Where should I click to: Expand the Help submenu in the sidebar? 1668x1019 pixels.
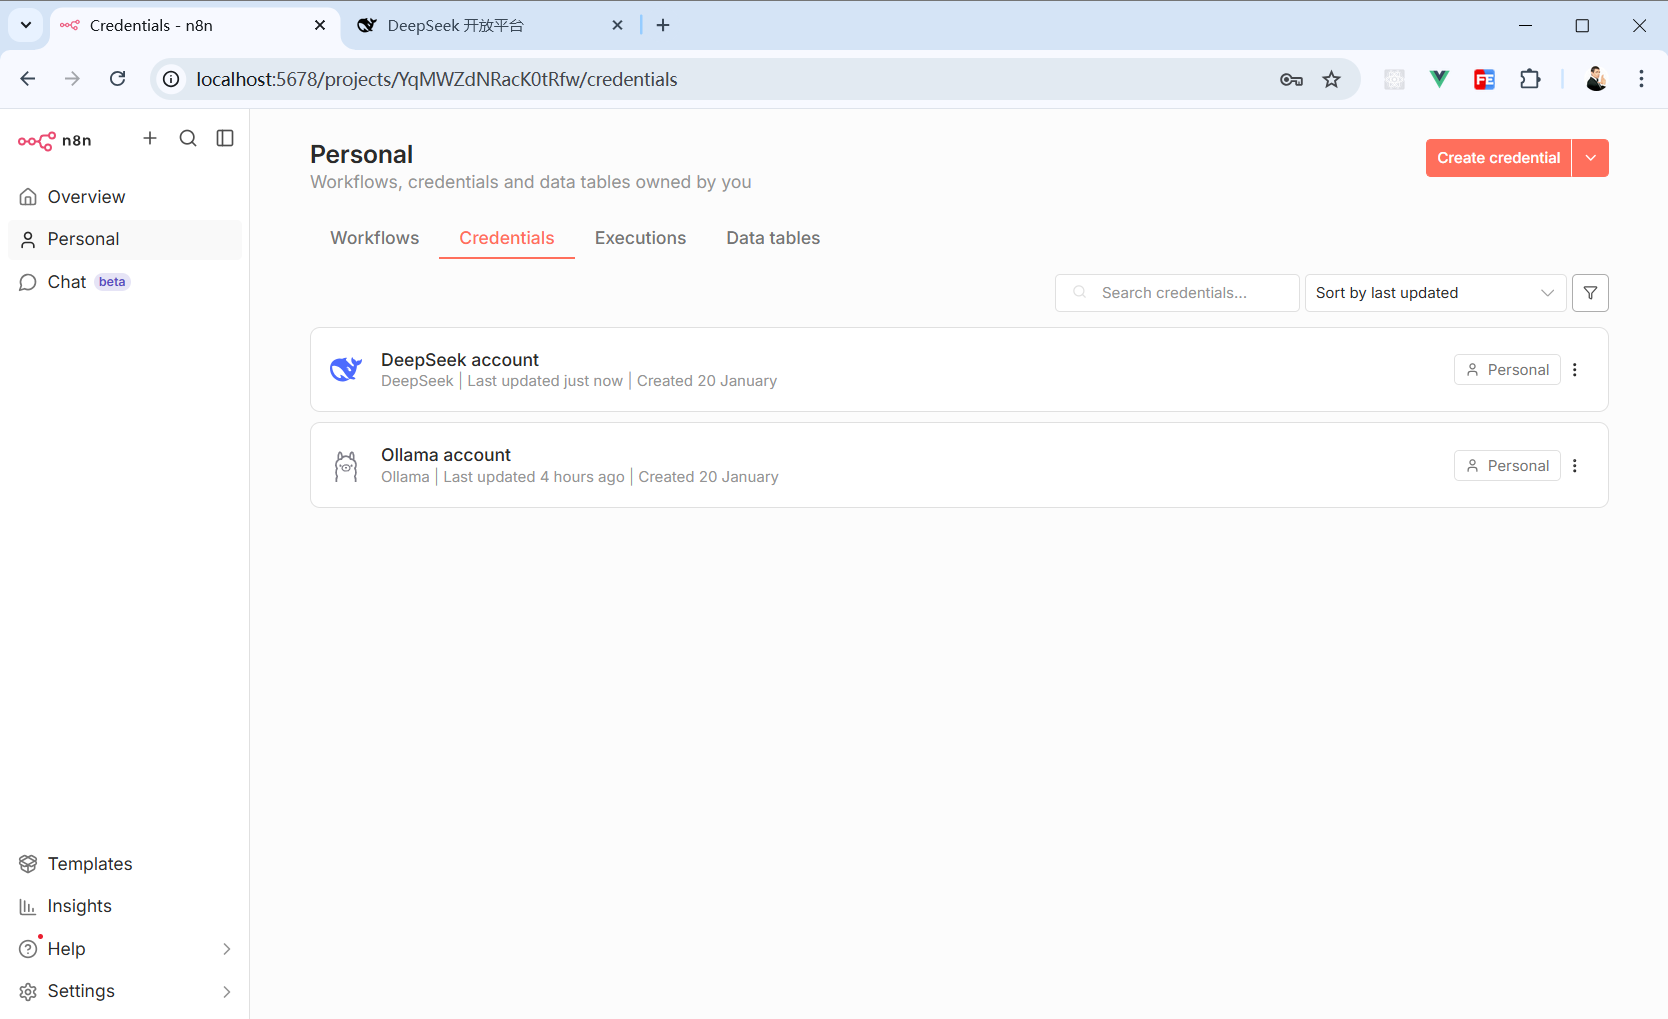point(227,949)
